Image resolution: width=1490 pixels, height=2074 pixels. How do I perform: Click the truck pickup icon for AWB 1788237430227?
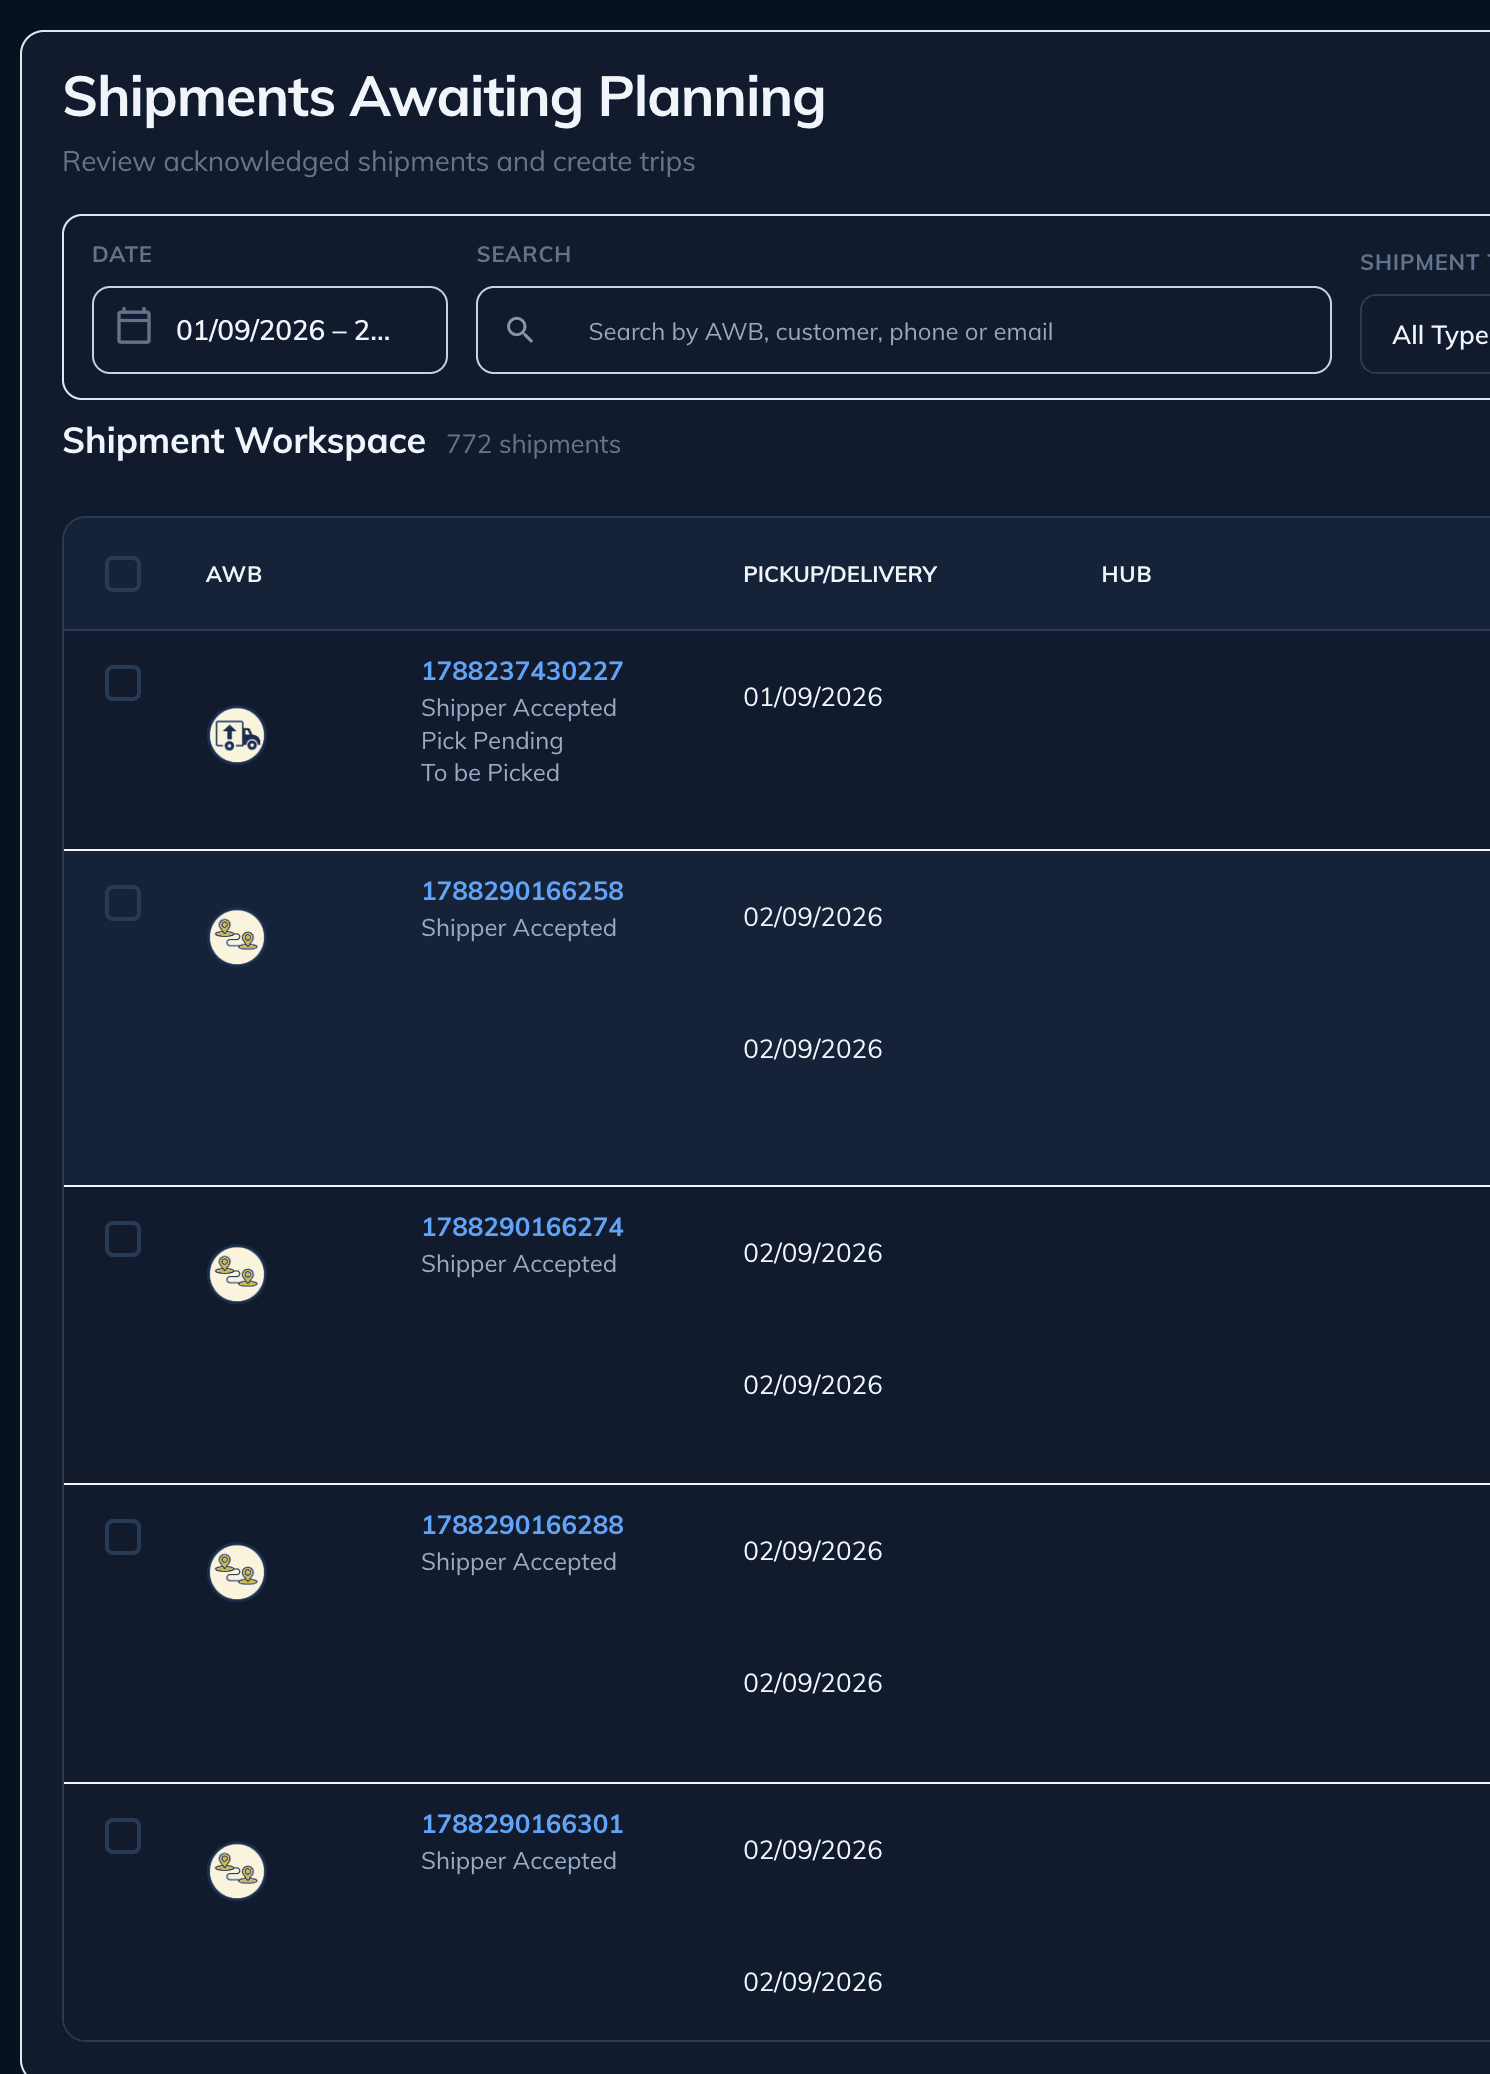237,735
